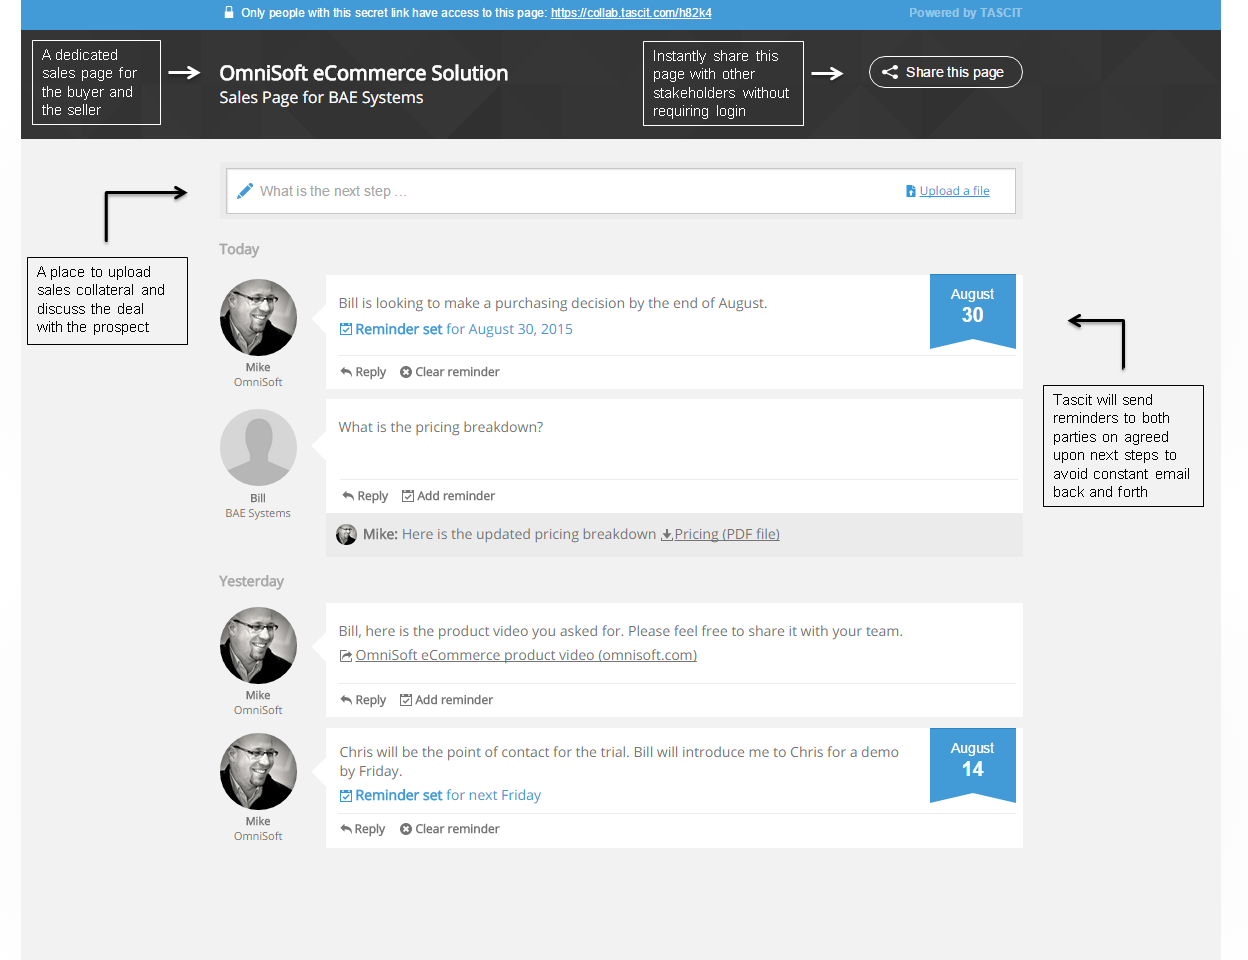Image resolution: width=1248 pixels, height=960 pixels.
Task: Click the lock icon in top banner
Action: 229,12
